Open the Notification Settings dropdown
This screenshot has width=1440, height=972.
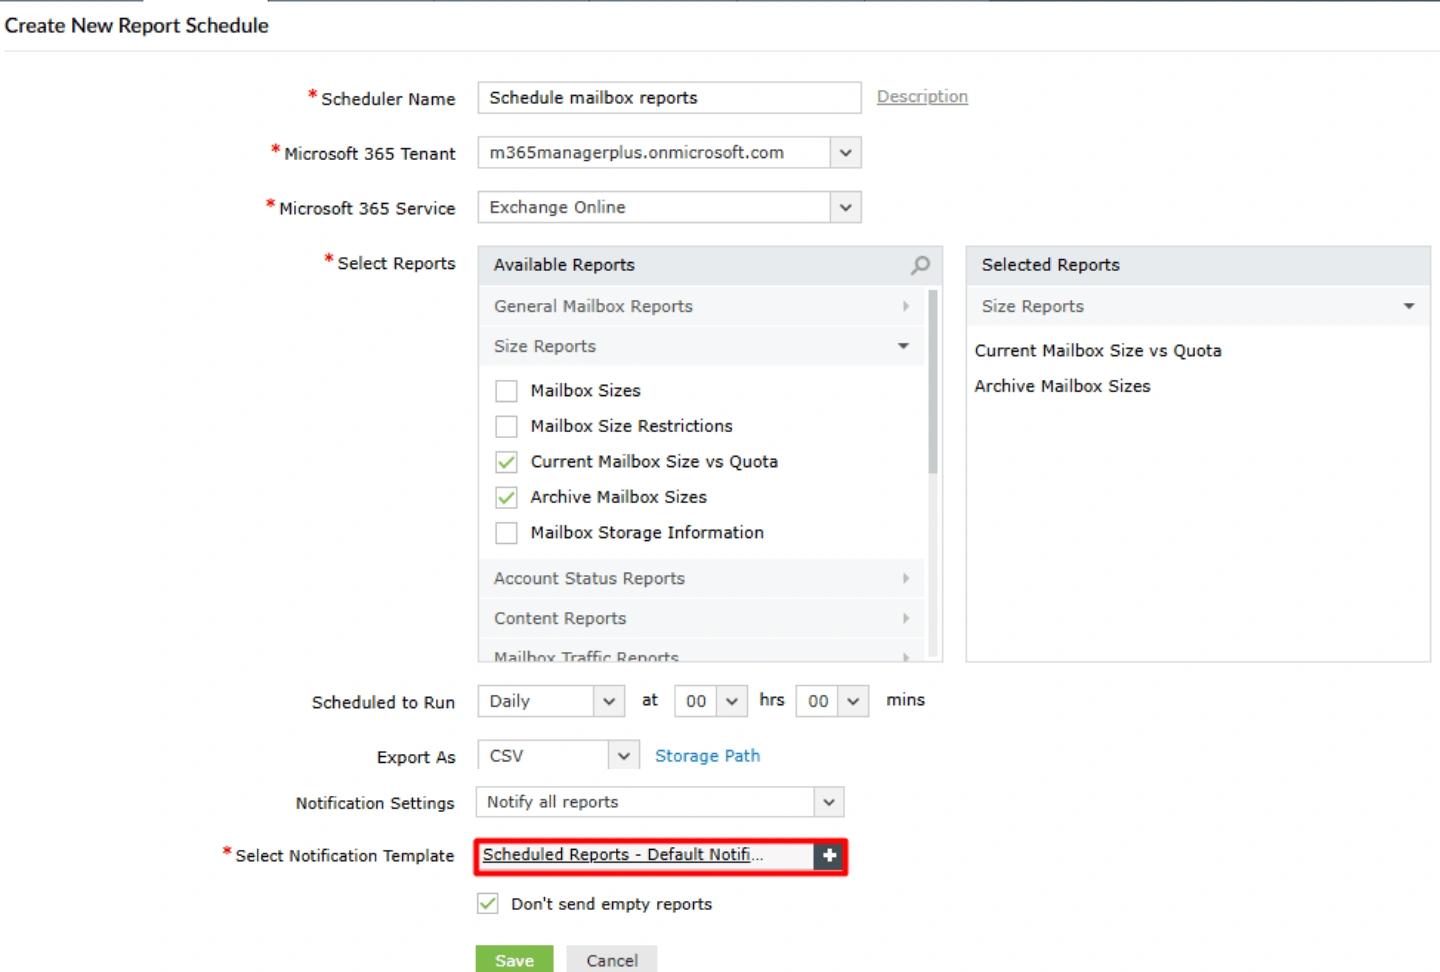tap(828, 802)
